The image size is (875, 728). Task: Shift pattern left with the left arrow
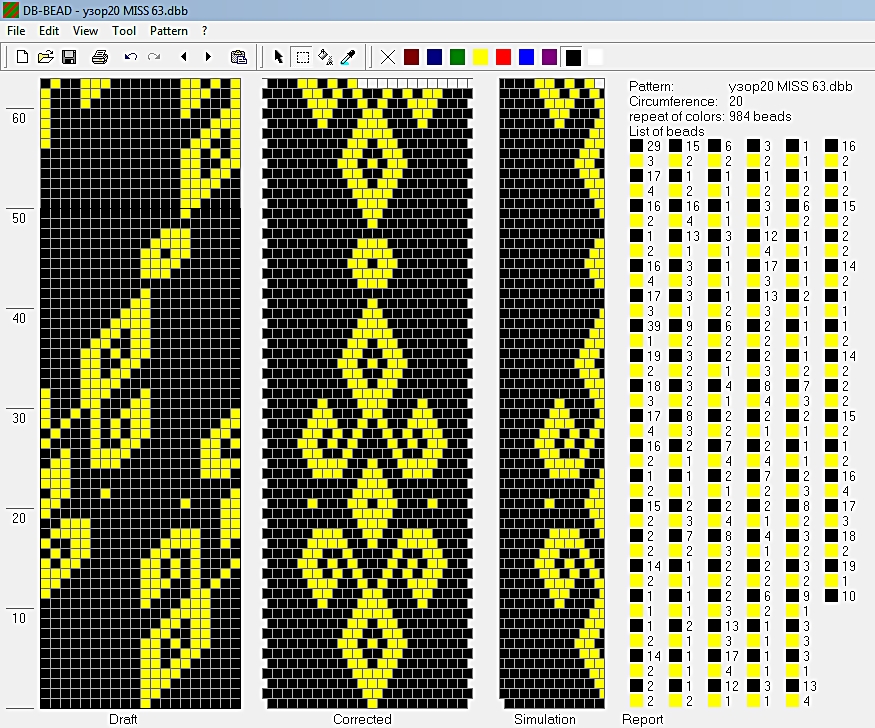click(x=184, y=57)
